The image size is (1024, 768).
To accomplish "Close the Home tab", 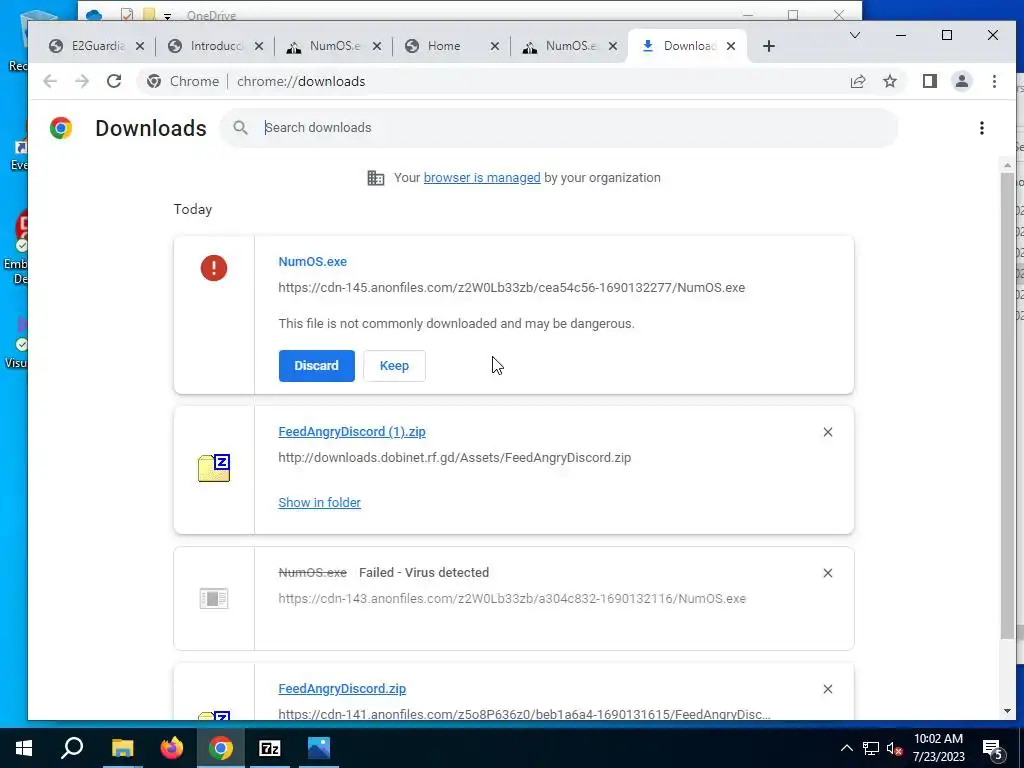I will coord(494,46).
